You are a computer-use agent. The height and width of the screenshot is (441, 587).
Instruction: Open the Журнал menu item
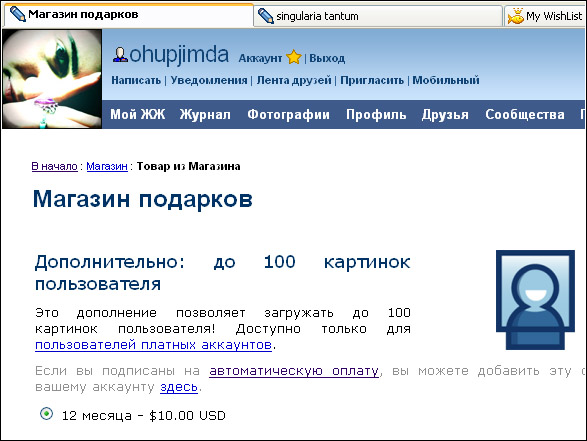click(x=205, y=114)
